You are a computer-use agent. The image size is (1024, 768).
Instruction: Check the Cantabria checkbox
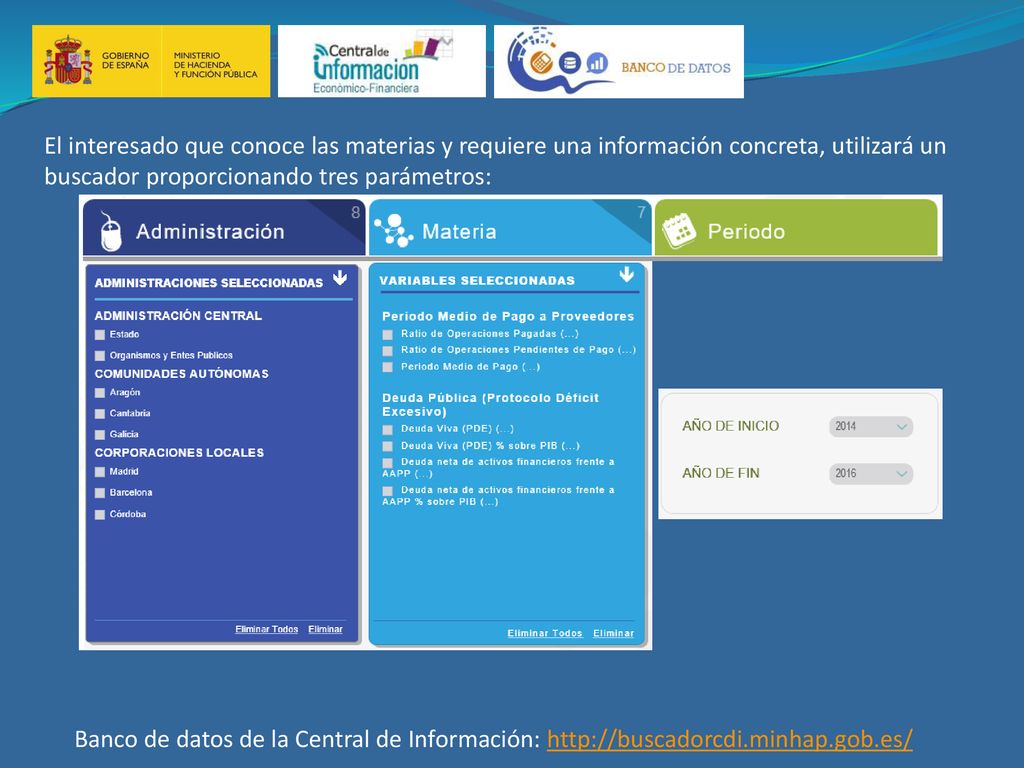click(x=100, y=414)
